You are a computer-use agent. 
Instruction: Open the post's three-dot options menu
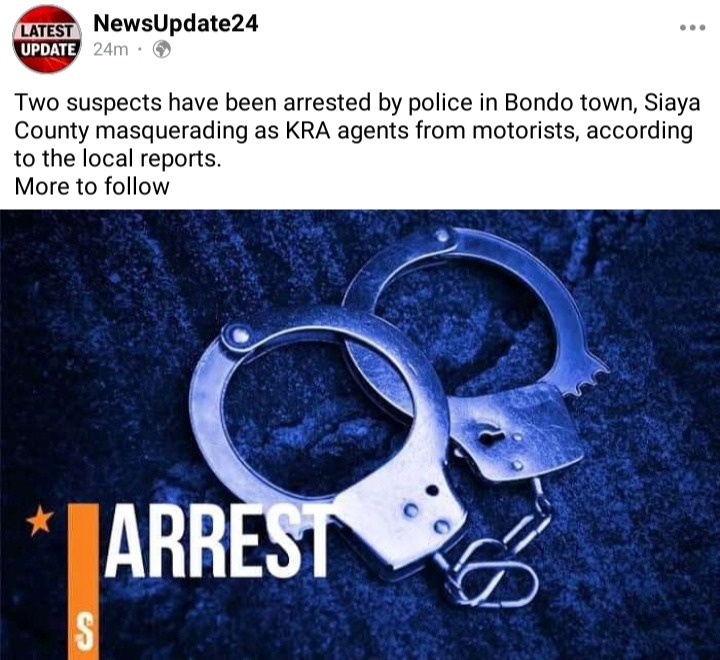692,28
